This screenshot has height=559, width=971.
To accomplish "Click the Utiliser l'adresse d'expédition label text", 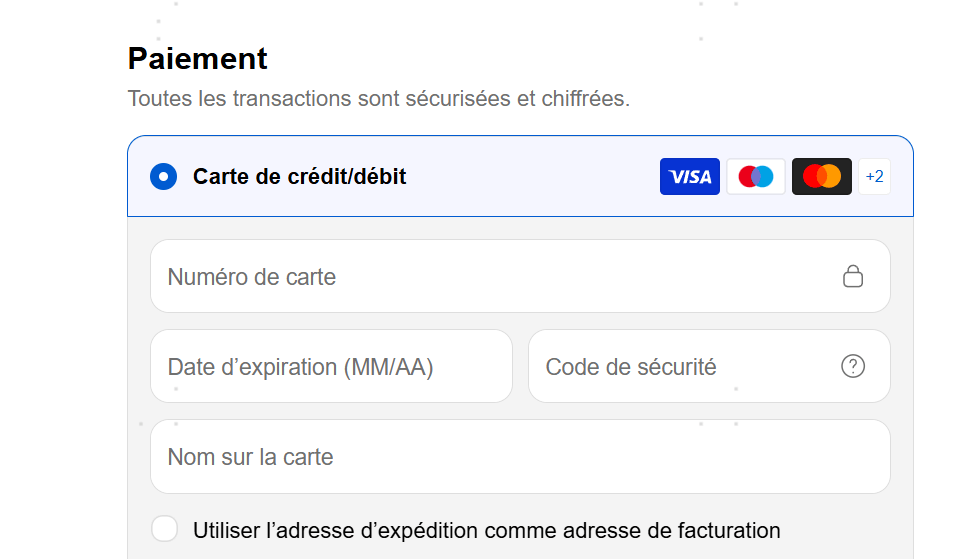I will point(487,531).
